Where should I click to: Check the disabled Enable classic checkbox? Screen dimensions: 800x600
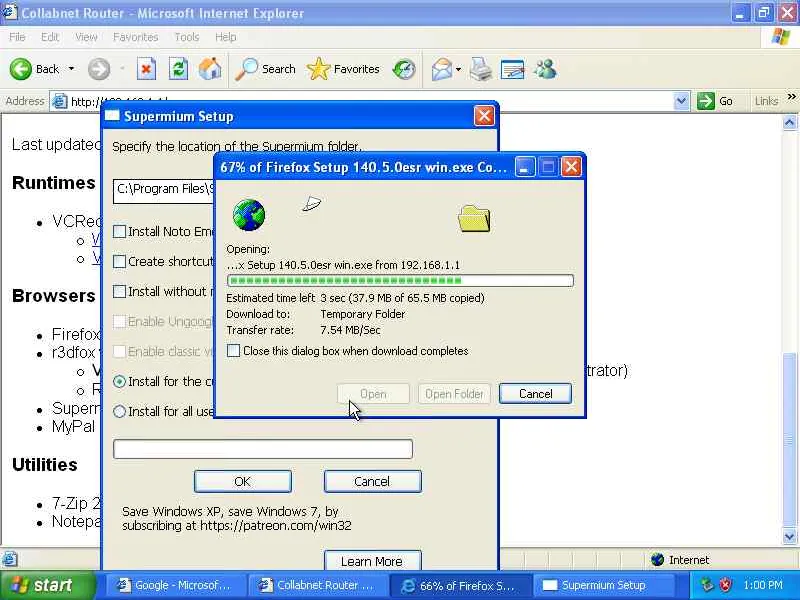pyautogui.click(x=119, y=352)
